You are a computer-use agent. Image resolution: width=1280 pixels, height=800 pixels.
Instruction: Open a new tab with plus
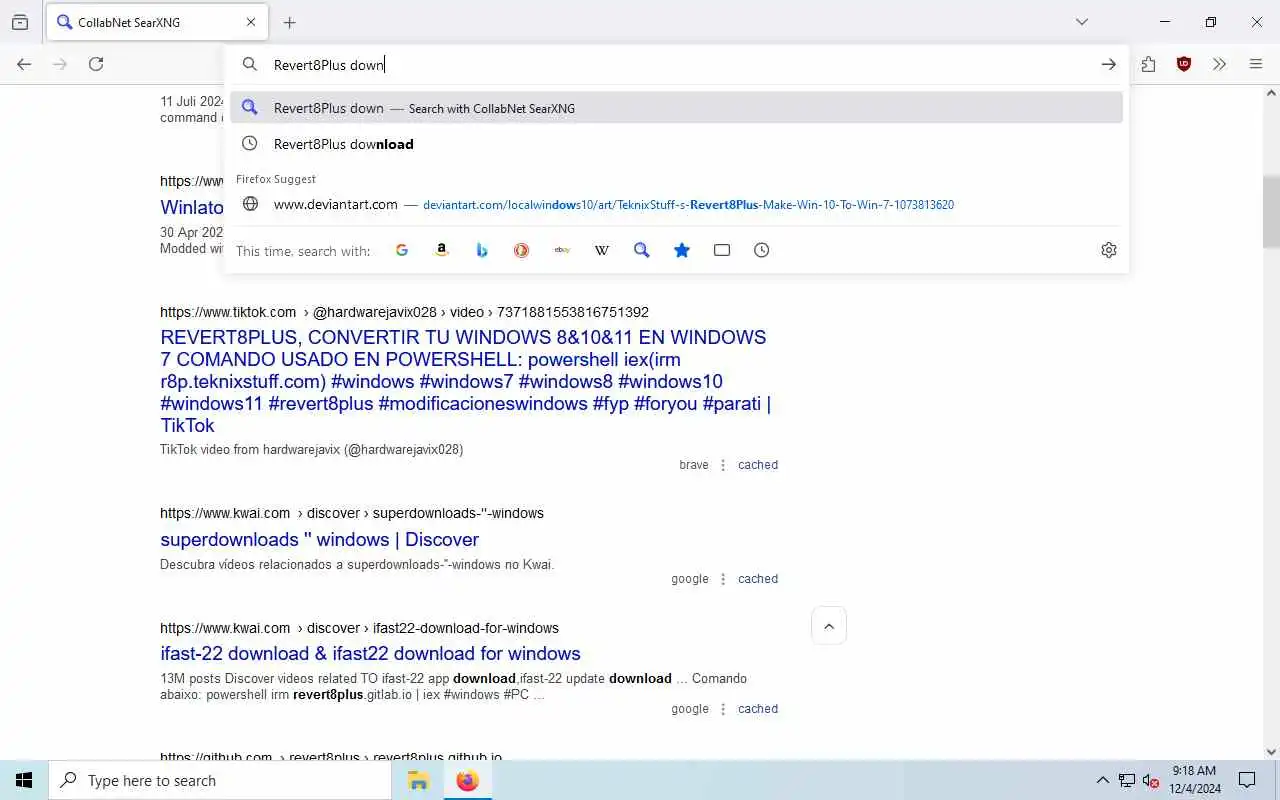coord(289,22)
